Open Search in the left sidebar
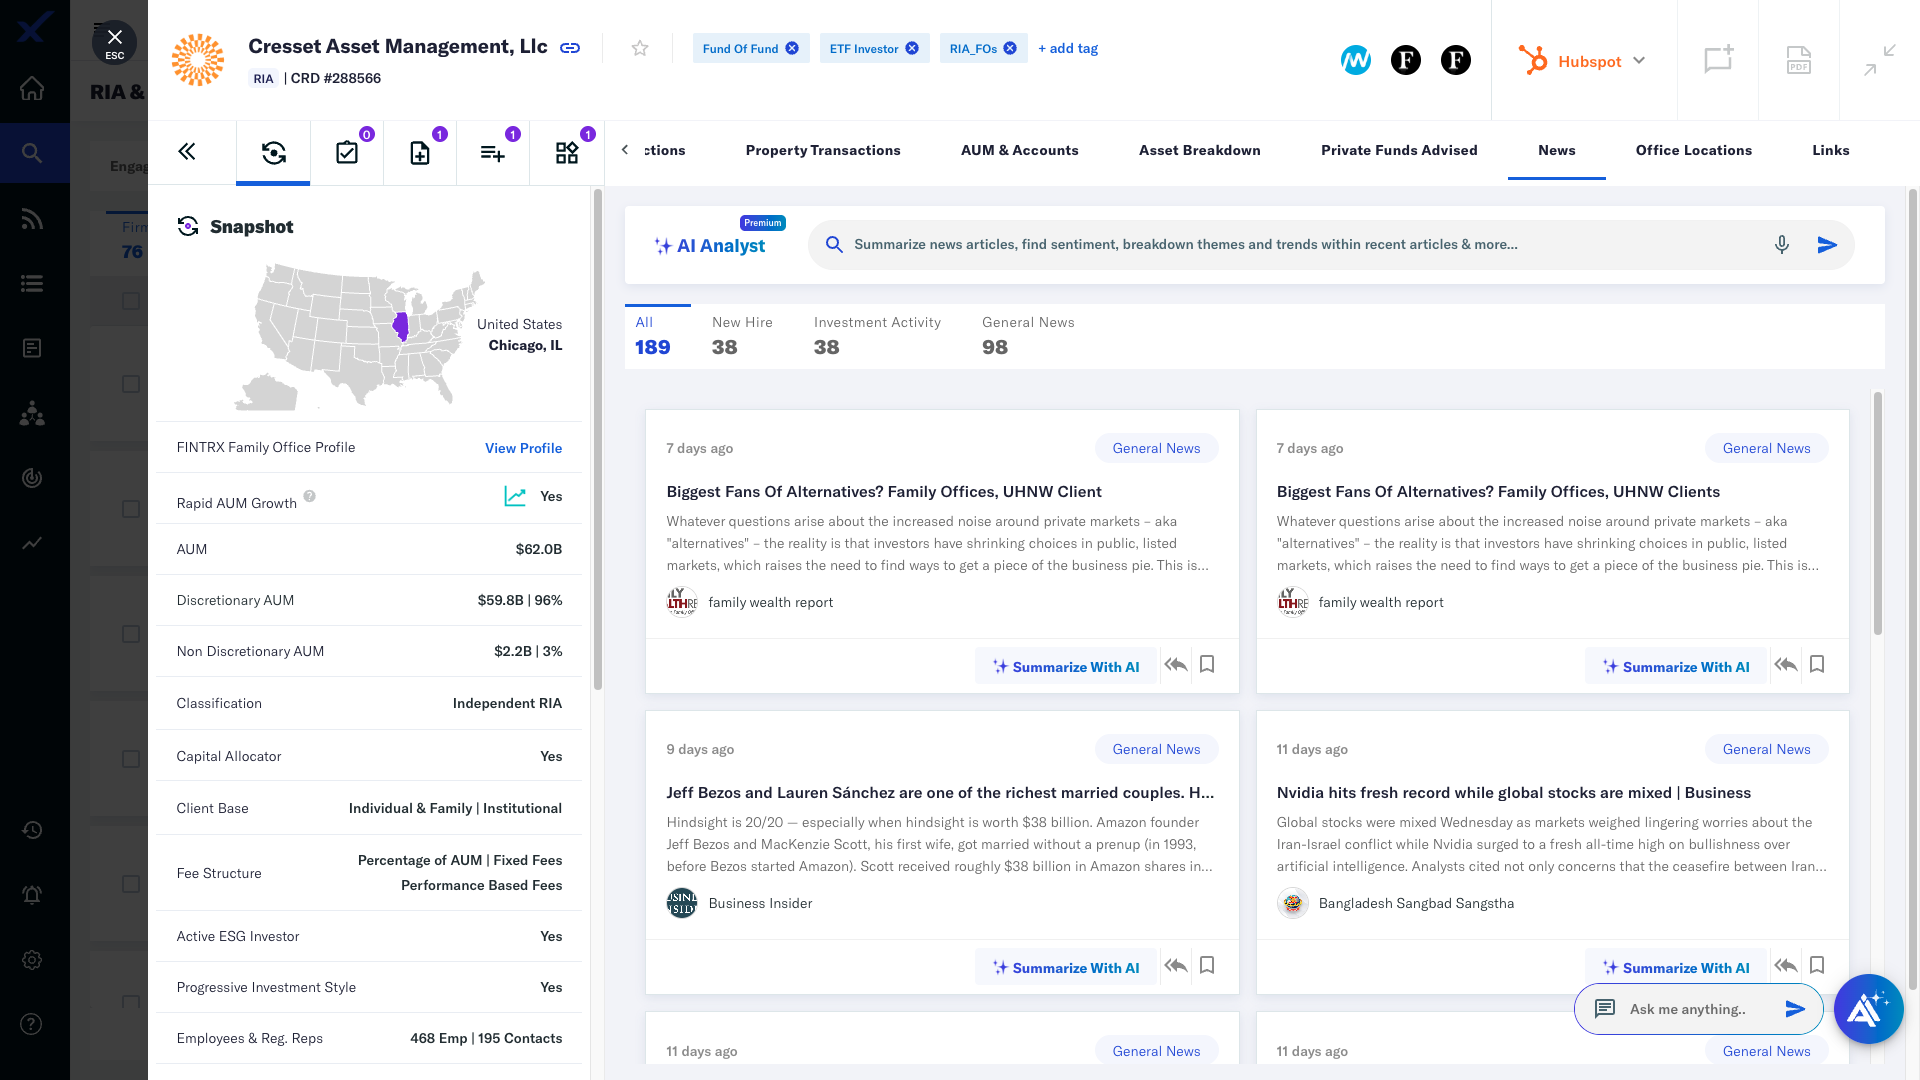Viewport: 1920px width, 1080px height. (x=32, y=153)
